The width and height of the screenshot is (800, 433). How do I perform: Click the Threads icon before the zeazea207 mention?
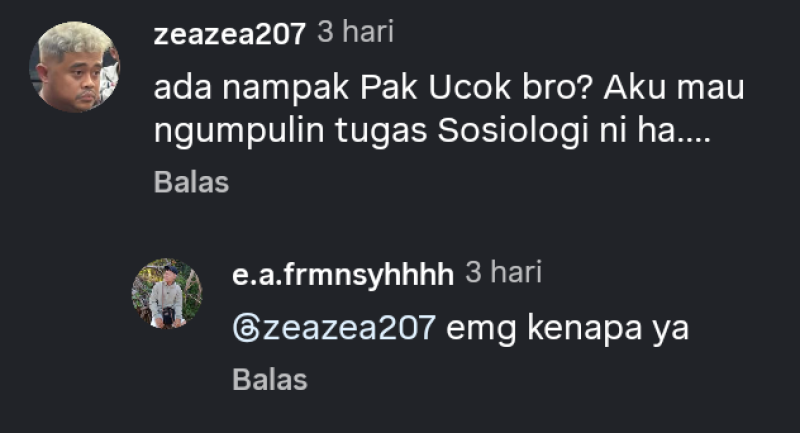coord(246,327)
